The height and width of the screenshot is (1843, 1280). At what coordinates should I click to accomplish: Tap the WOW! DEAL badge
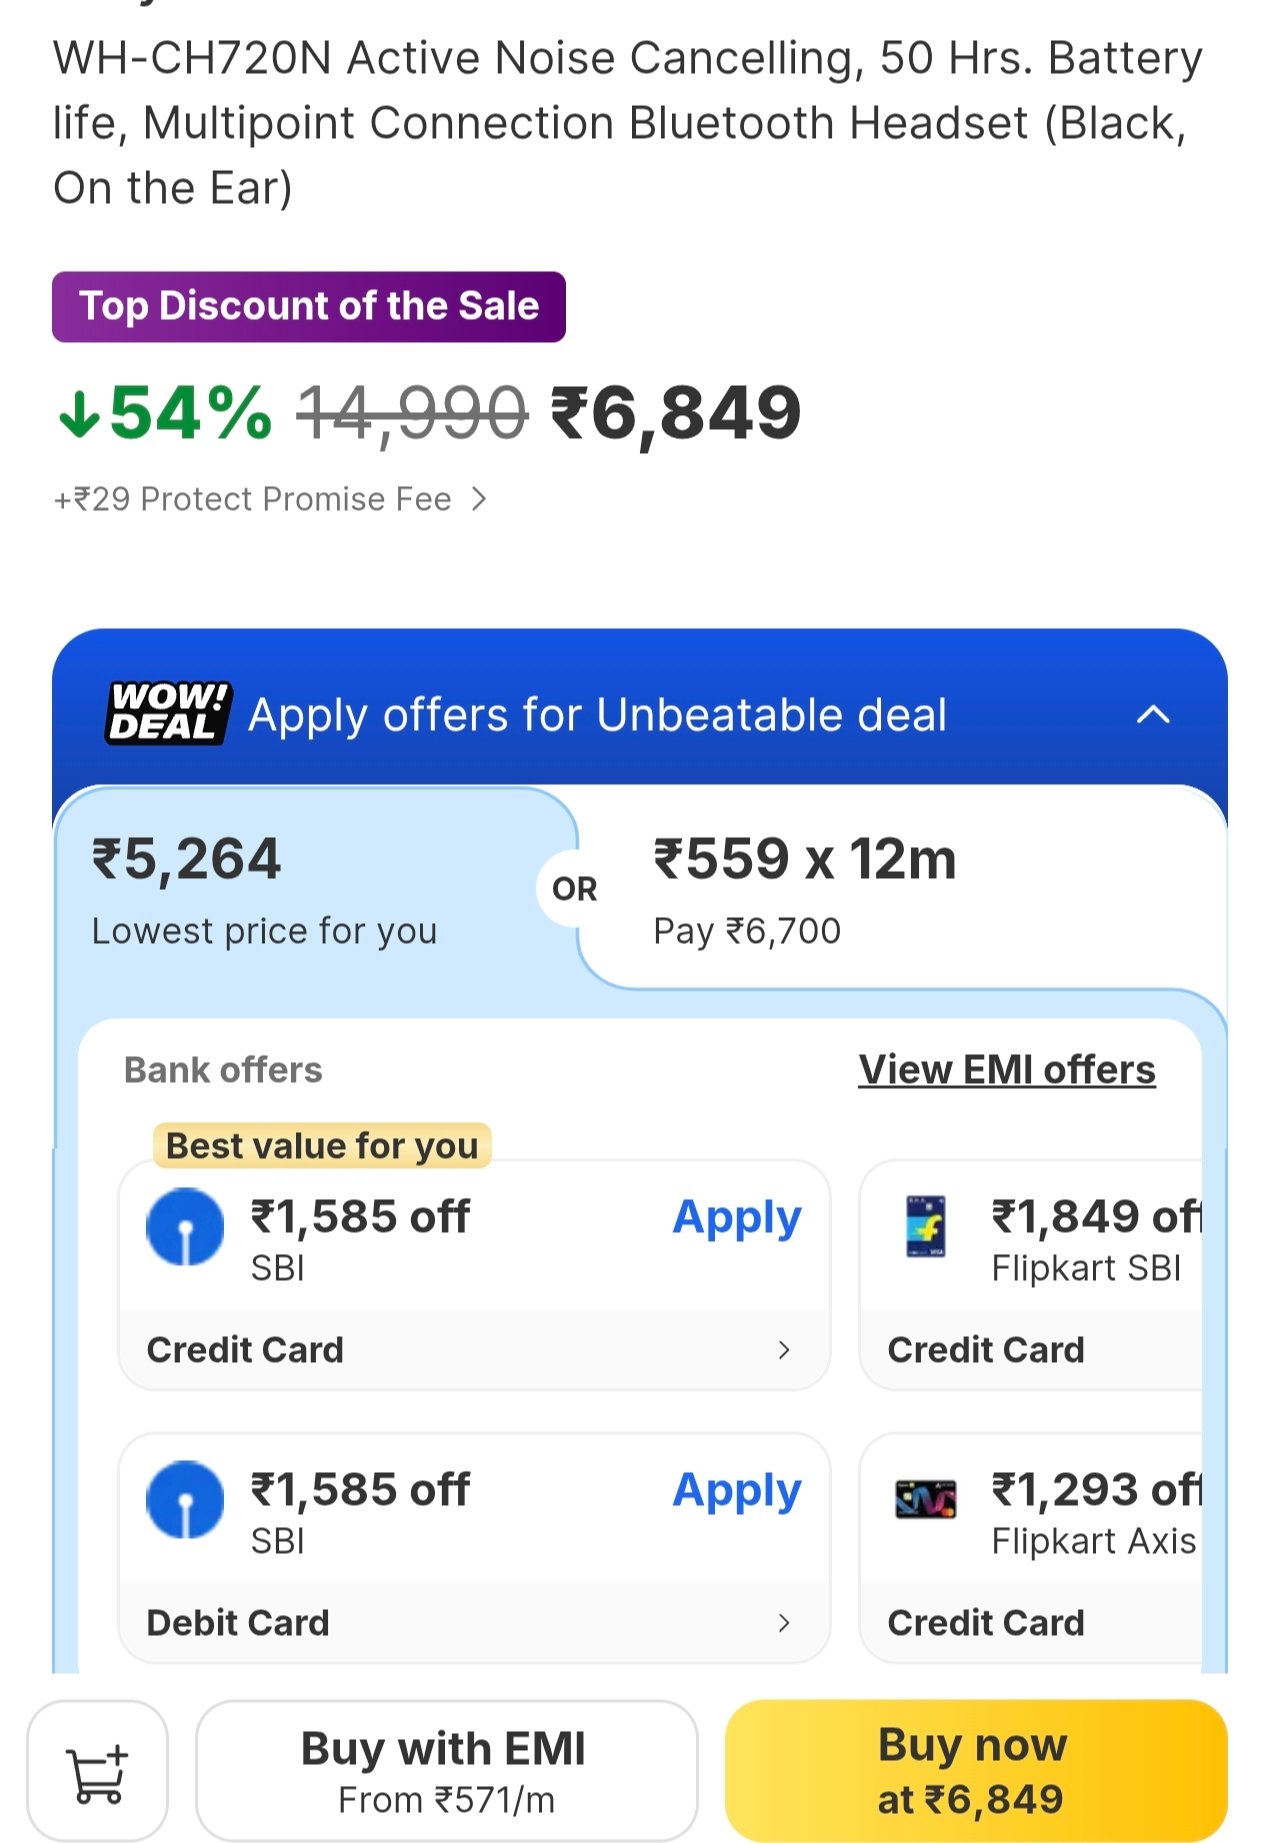(x=168, y=713)
